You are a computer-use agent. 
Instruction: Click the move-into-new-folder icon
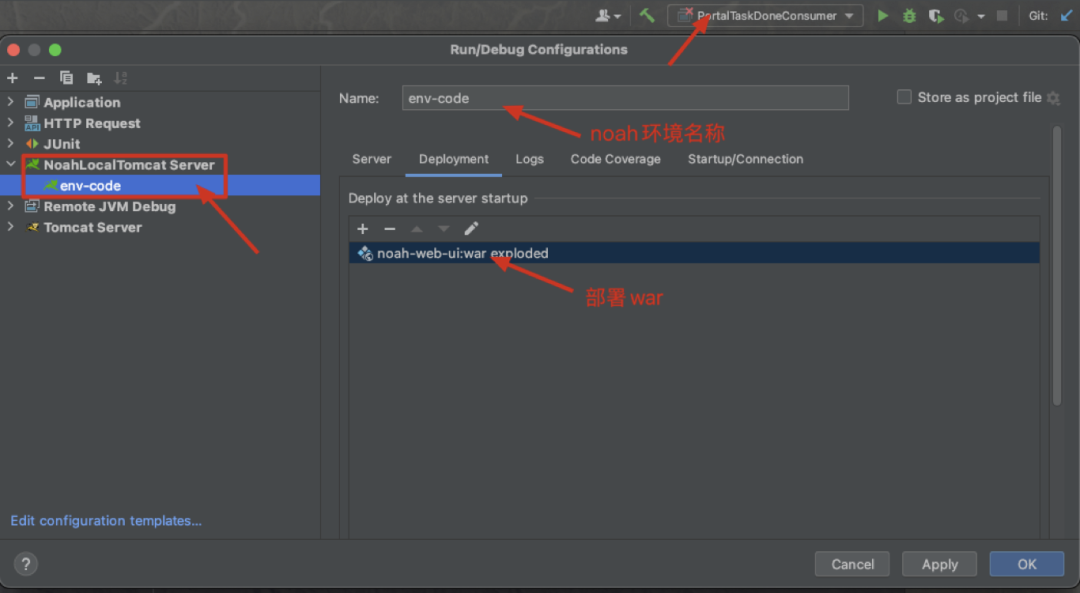click(x=94, y=78)
